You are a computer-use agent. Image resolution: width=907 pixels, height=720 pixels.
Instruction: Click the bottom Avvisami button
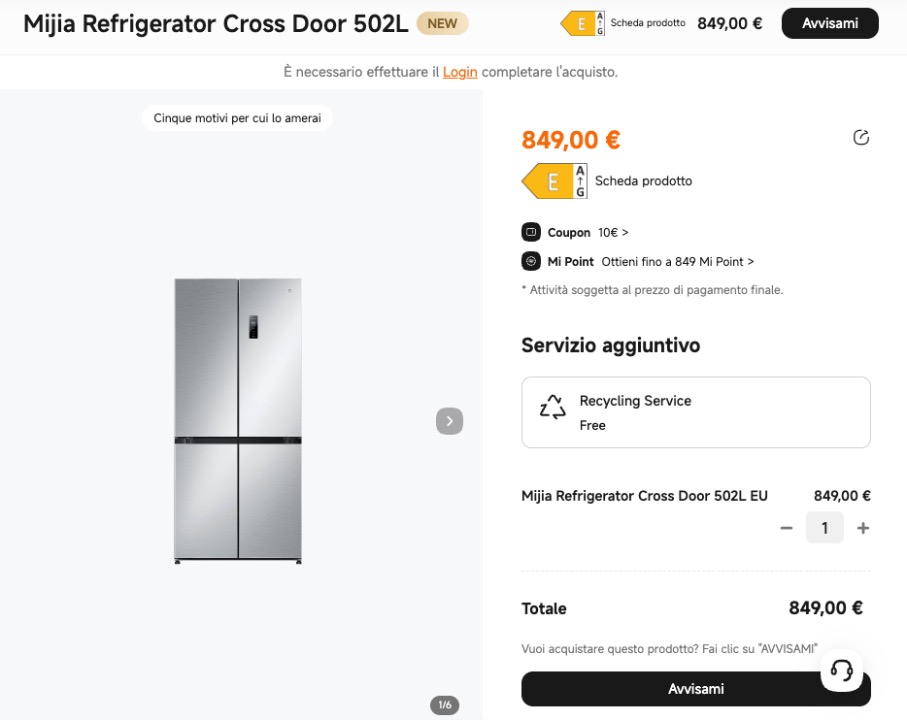coord(696,688)
